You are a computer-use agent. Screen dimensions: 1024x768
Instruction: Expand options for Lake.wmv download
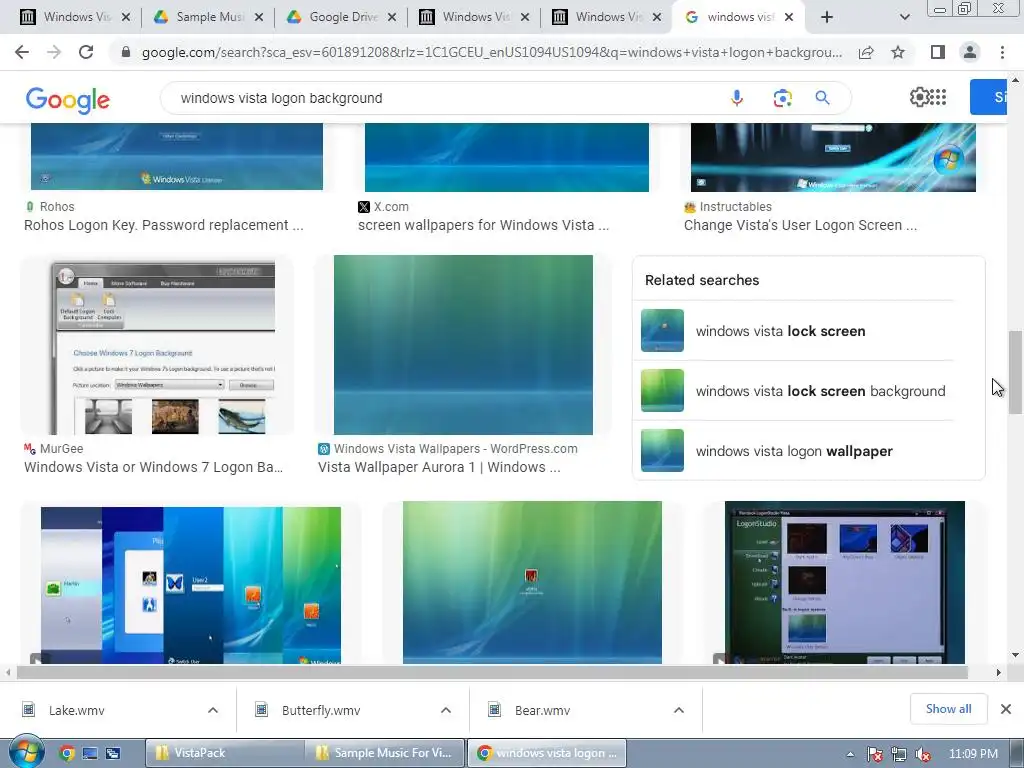(x=213, y=710)
